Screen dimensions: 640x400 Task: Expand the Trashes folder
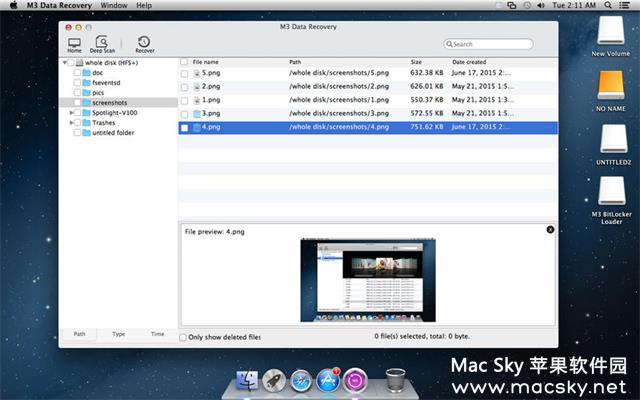71,122
